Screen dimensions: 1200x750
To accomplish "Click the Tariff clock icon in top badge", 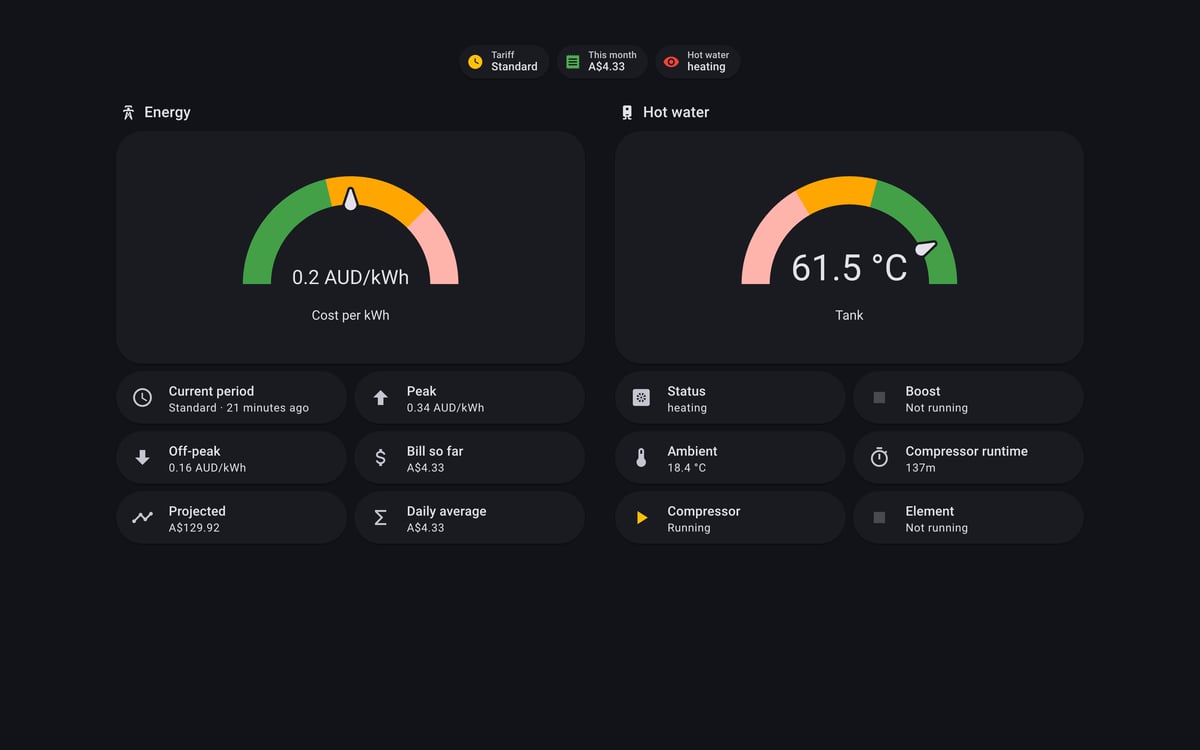I will (475, 62).
